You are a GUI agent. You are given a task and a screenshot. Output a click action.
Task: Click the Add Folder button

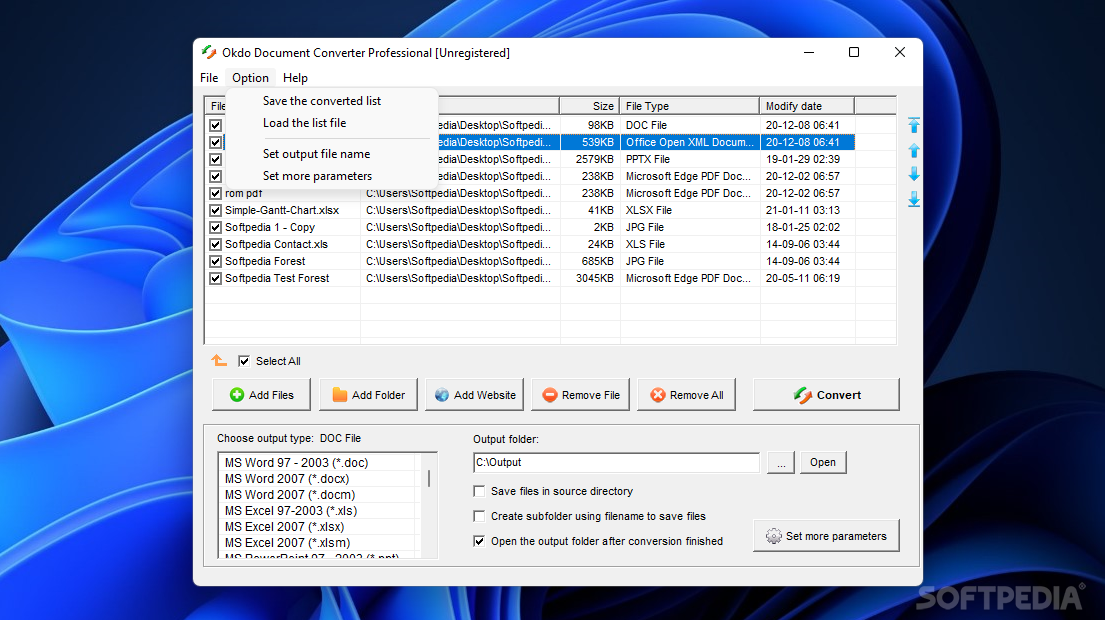tap(368, 395)
